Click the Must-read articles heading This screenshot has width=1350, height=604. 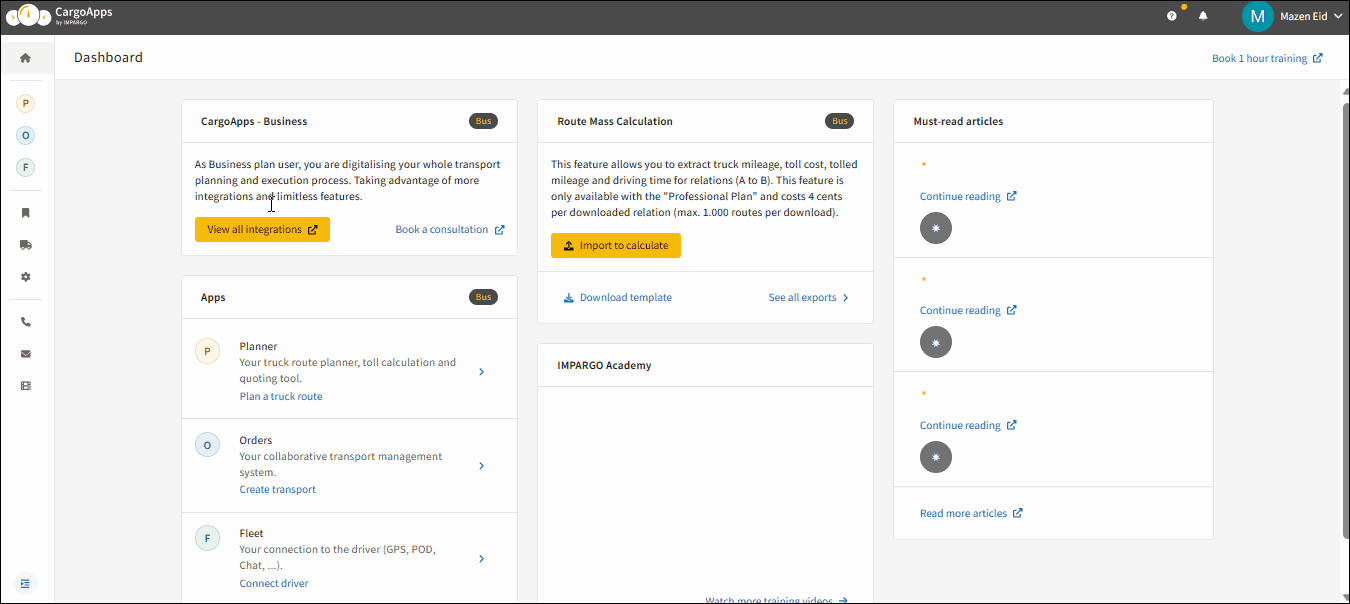click(x=958, y=121)
